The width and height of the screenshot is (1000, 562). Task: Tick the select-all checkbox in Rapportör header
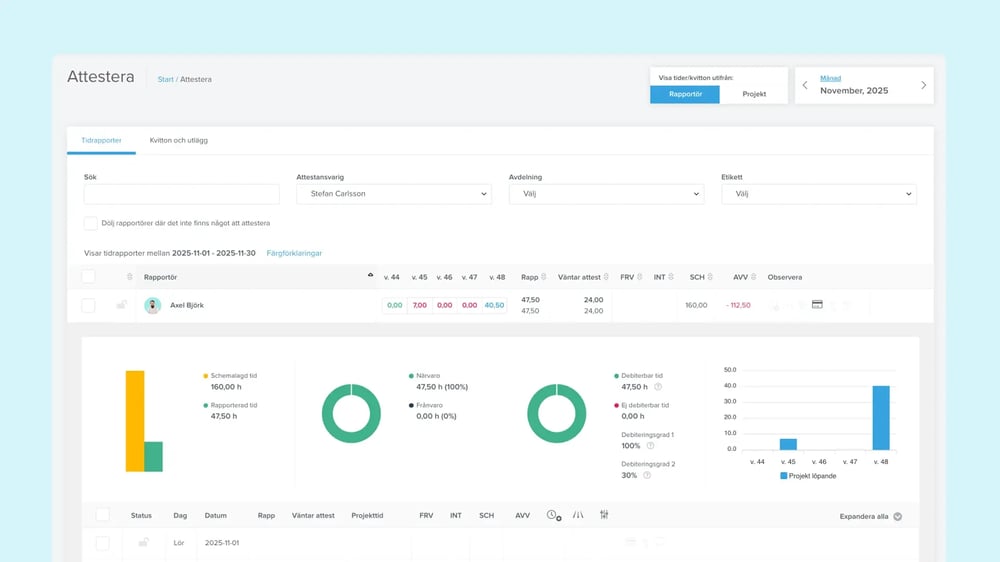(88, 277)
